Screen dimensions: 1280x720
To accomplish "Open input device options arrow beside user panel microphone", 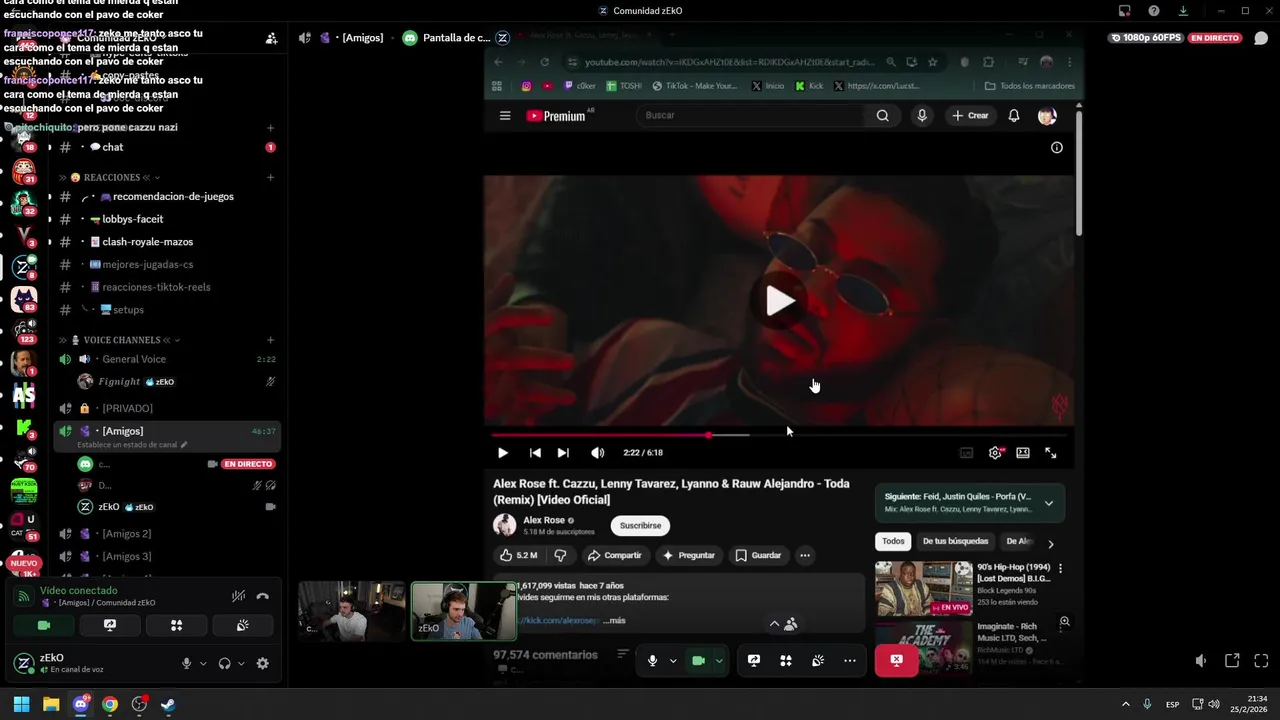I will [203, 663].
